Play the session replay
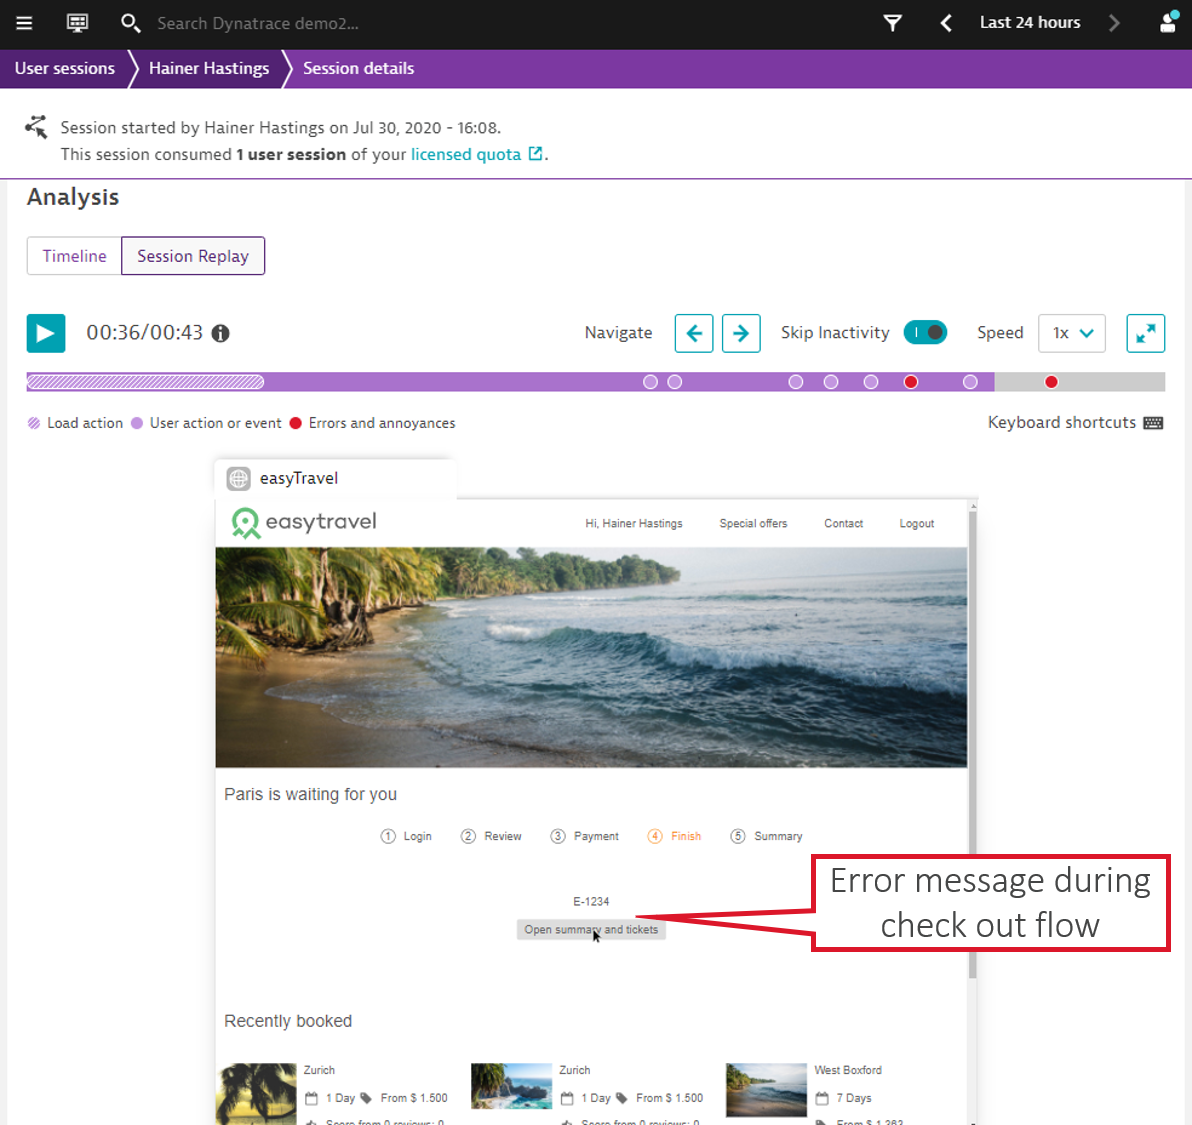This screenshot has height=1125, width=1192. pyautogui.click(x=46, y=333)
